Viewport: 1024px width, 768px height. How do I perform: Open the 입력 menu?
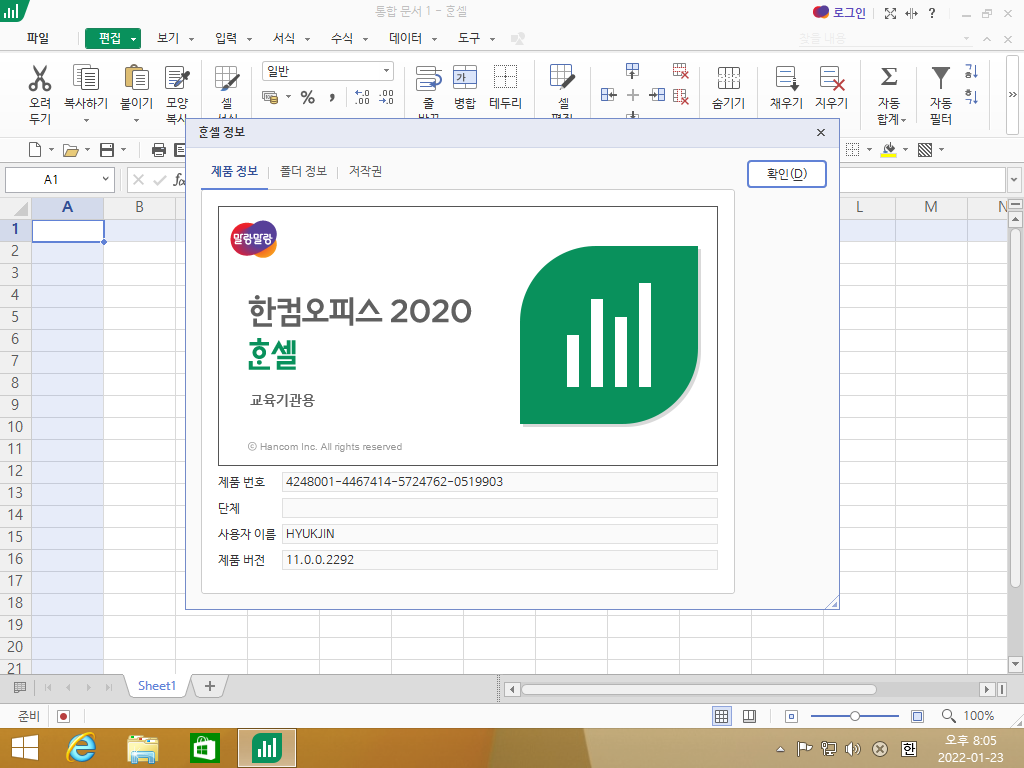click(x=226, y=39)
